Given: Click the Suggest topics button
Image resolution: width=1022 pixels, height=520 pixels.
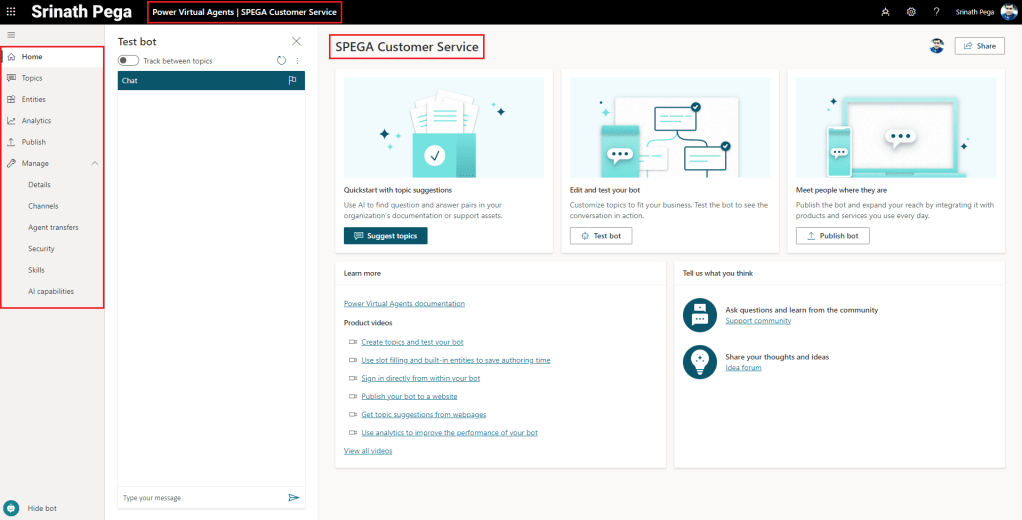Looking at the screenshot, I should coord(385,236).
